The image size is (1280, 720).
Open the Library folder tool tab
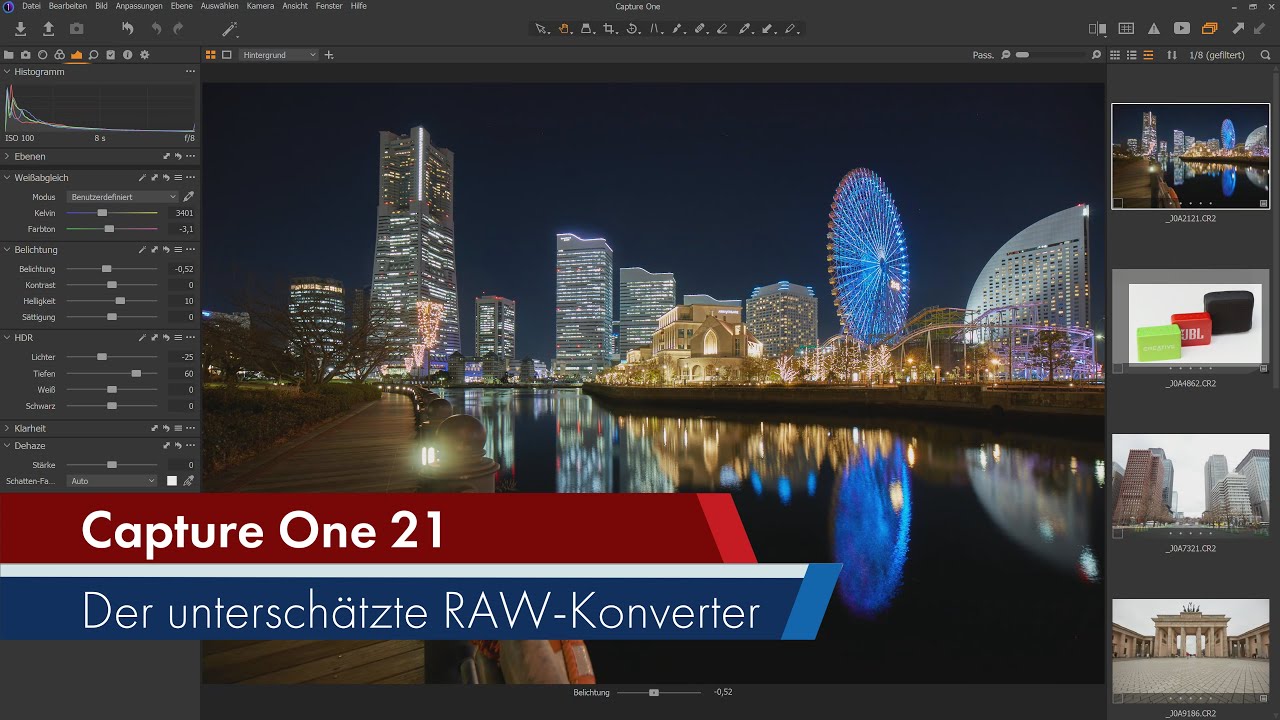tap(9, 55)
